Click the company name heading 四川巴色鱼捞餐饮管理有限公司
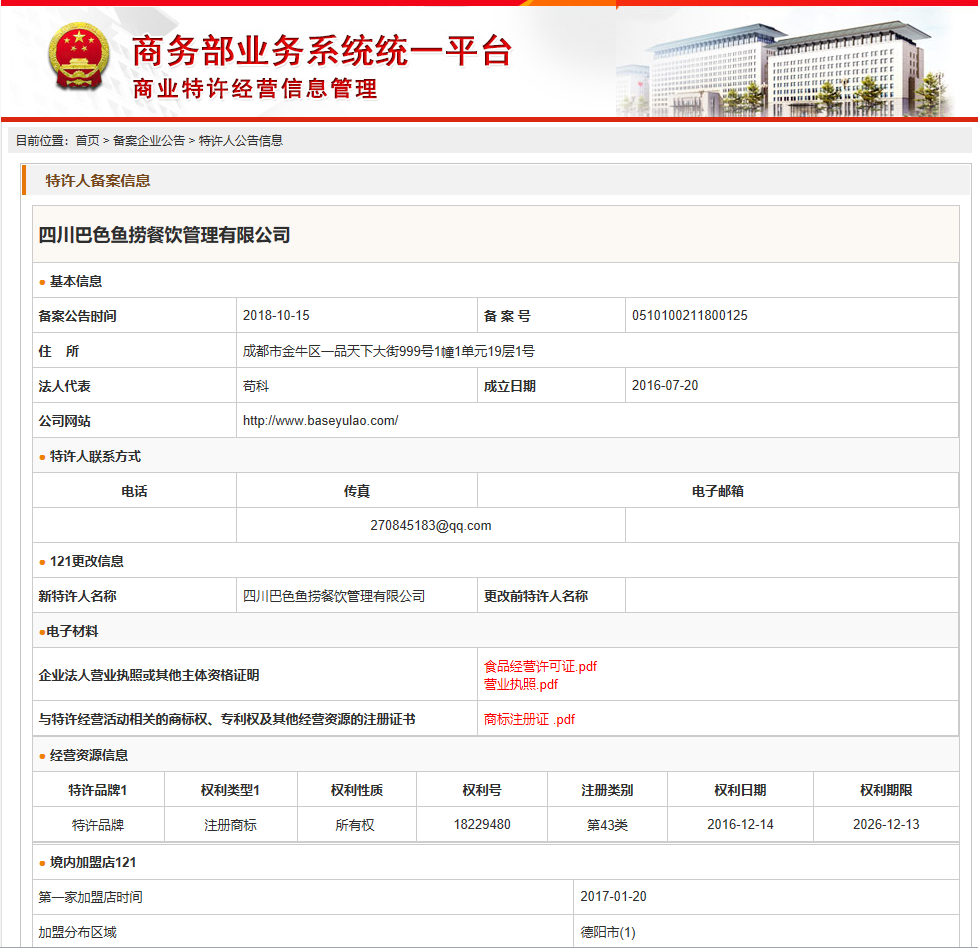Screen dimensions: 978x948 (x=164, y=236)
